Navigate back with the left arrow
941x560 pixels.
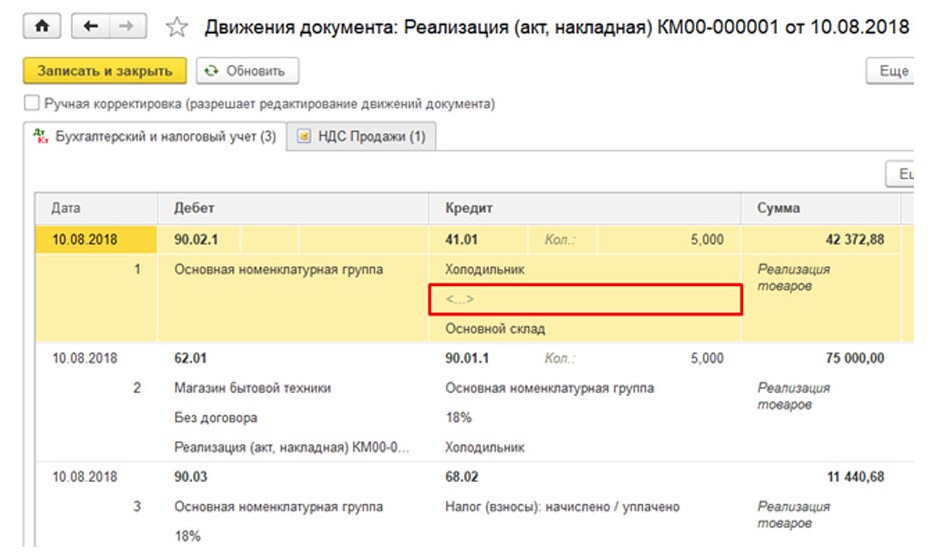point(91,26)
